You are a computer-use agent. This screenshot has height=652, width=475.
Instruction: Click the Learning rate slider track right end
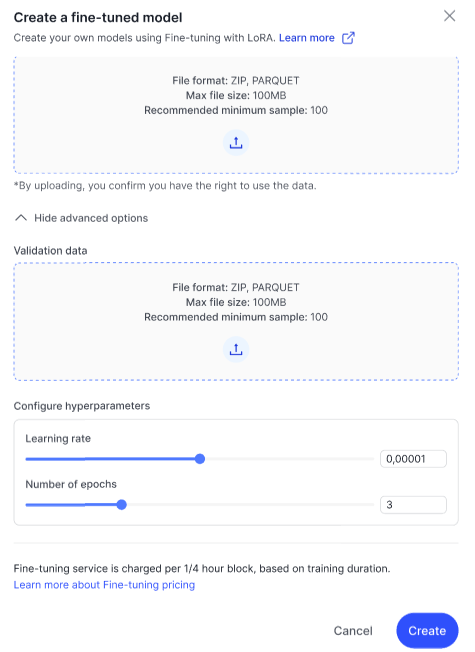click(x=366, y=459)
